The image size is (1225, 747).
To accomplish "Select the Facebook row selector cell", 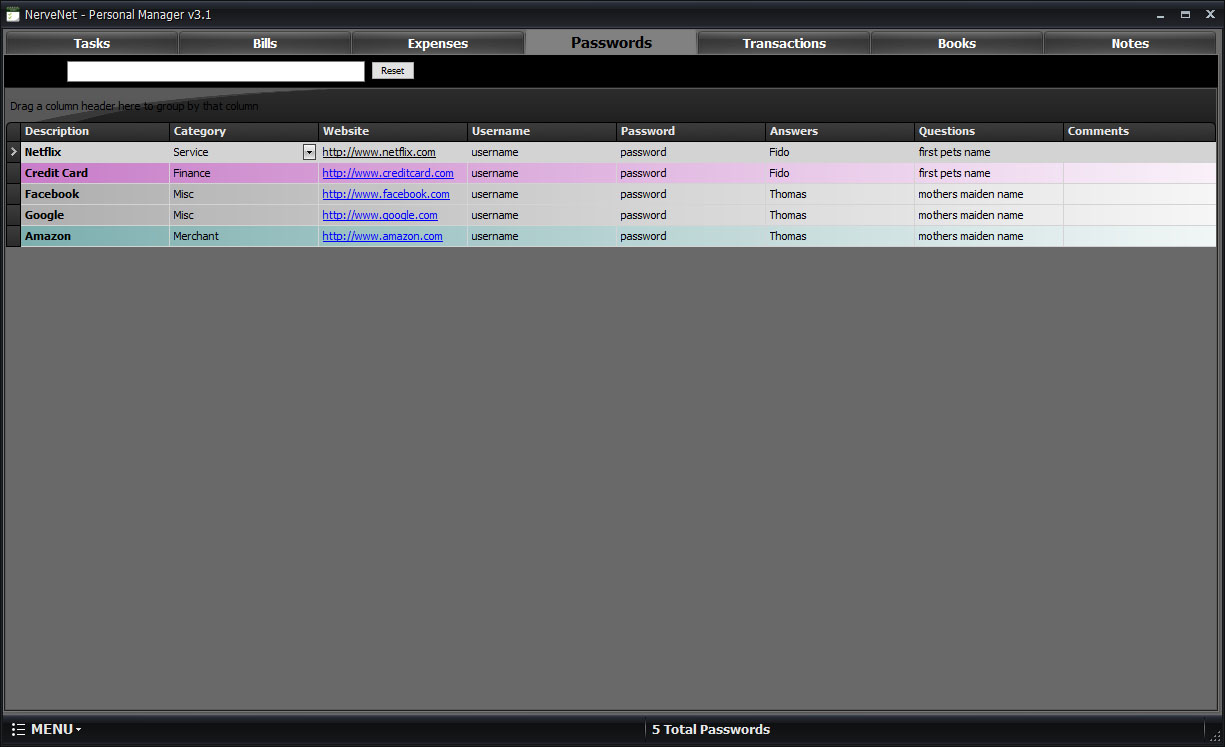I will [x=13, y=194].
